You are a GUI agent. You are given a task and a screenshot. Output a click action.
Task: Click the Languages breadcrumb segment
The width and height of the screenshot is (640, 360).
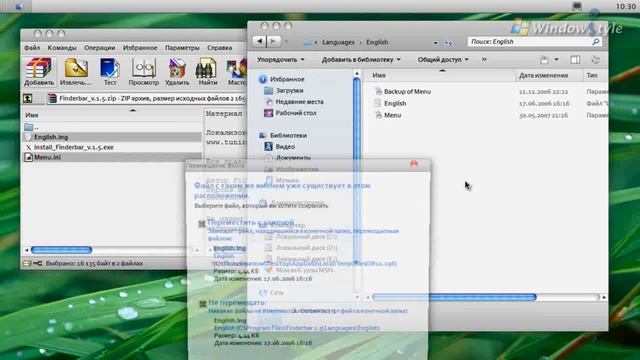[338, 42]
